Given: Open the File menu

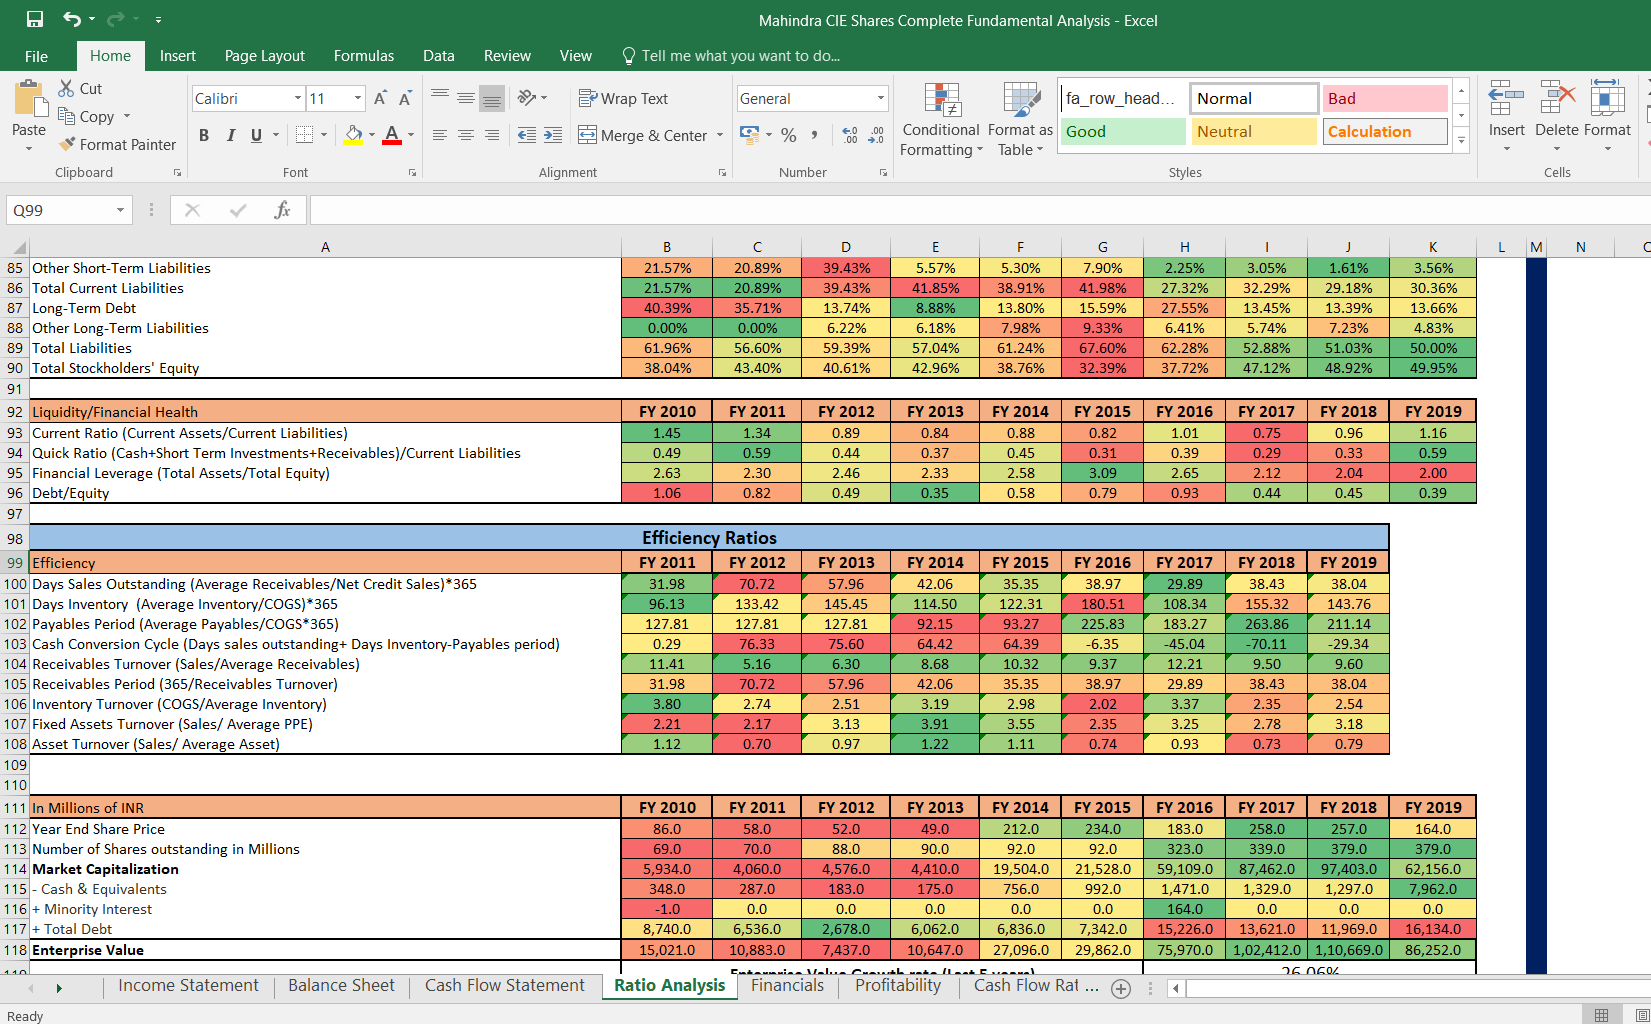Looking at the screenshot, I should pos(36,56).
